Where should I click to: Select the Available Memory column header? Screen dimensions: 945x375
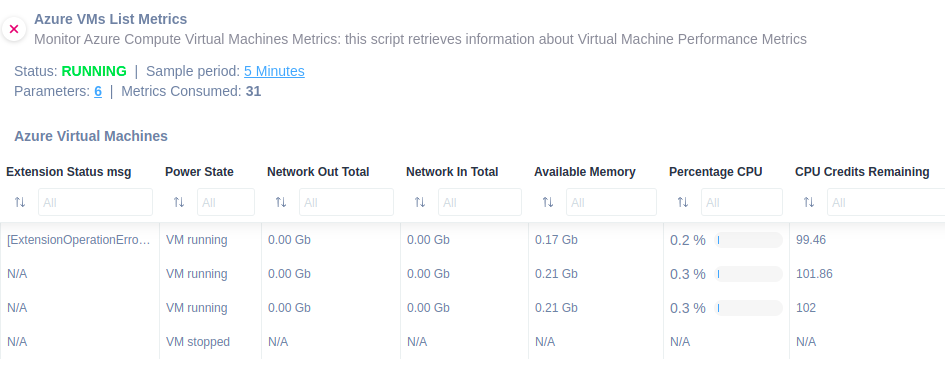pos(585,172)
